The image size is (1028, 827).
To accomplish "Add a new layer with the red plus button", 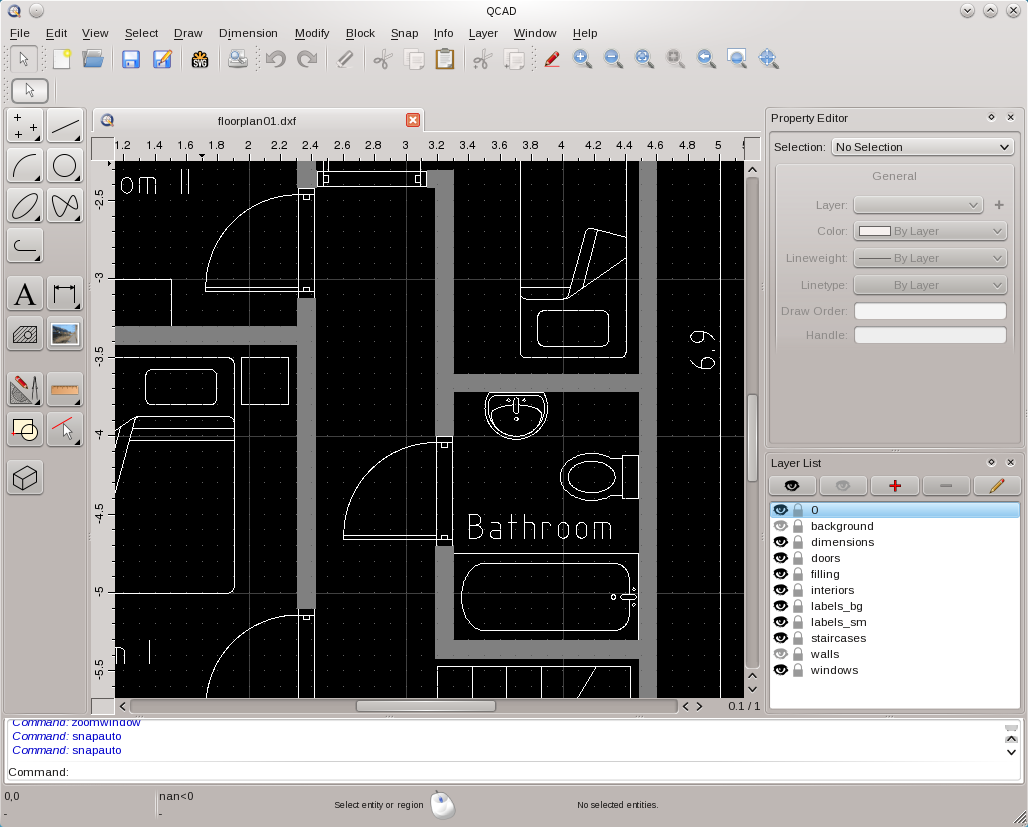I will pos(894,486).
